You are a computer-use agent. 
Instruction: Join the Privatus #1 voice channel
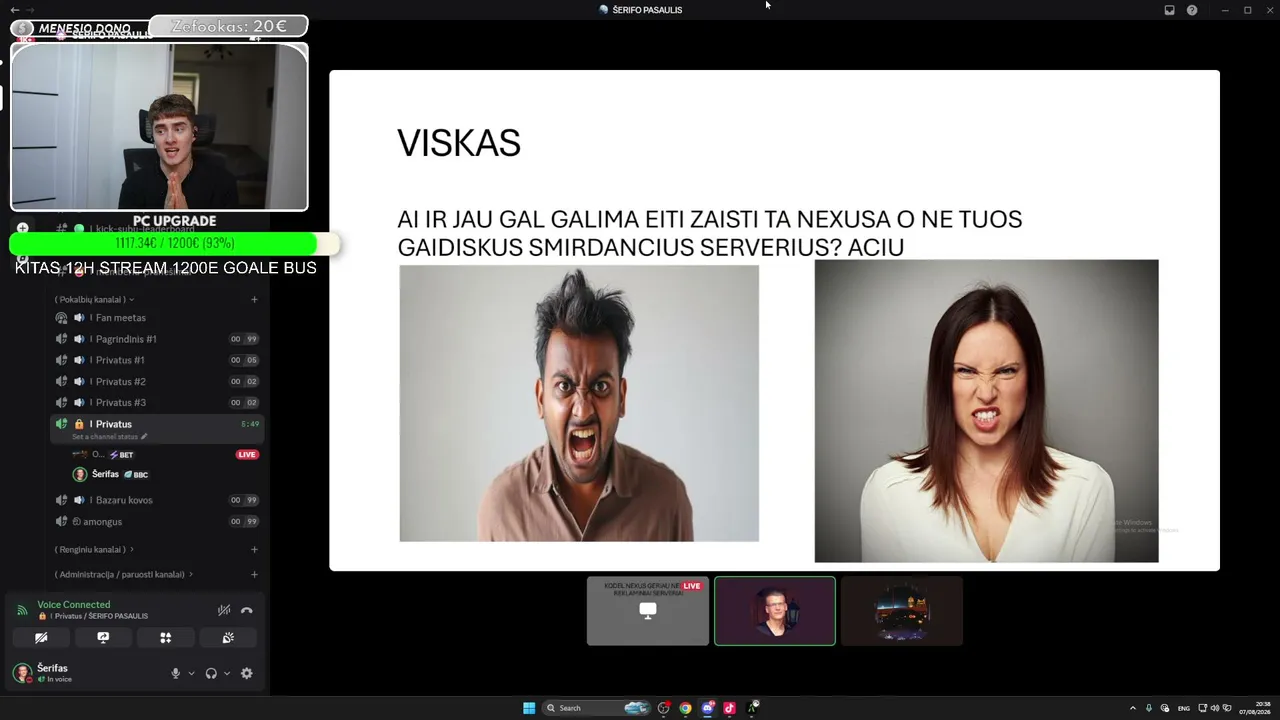158,360
